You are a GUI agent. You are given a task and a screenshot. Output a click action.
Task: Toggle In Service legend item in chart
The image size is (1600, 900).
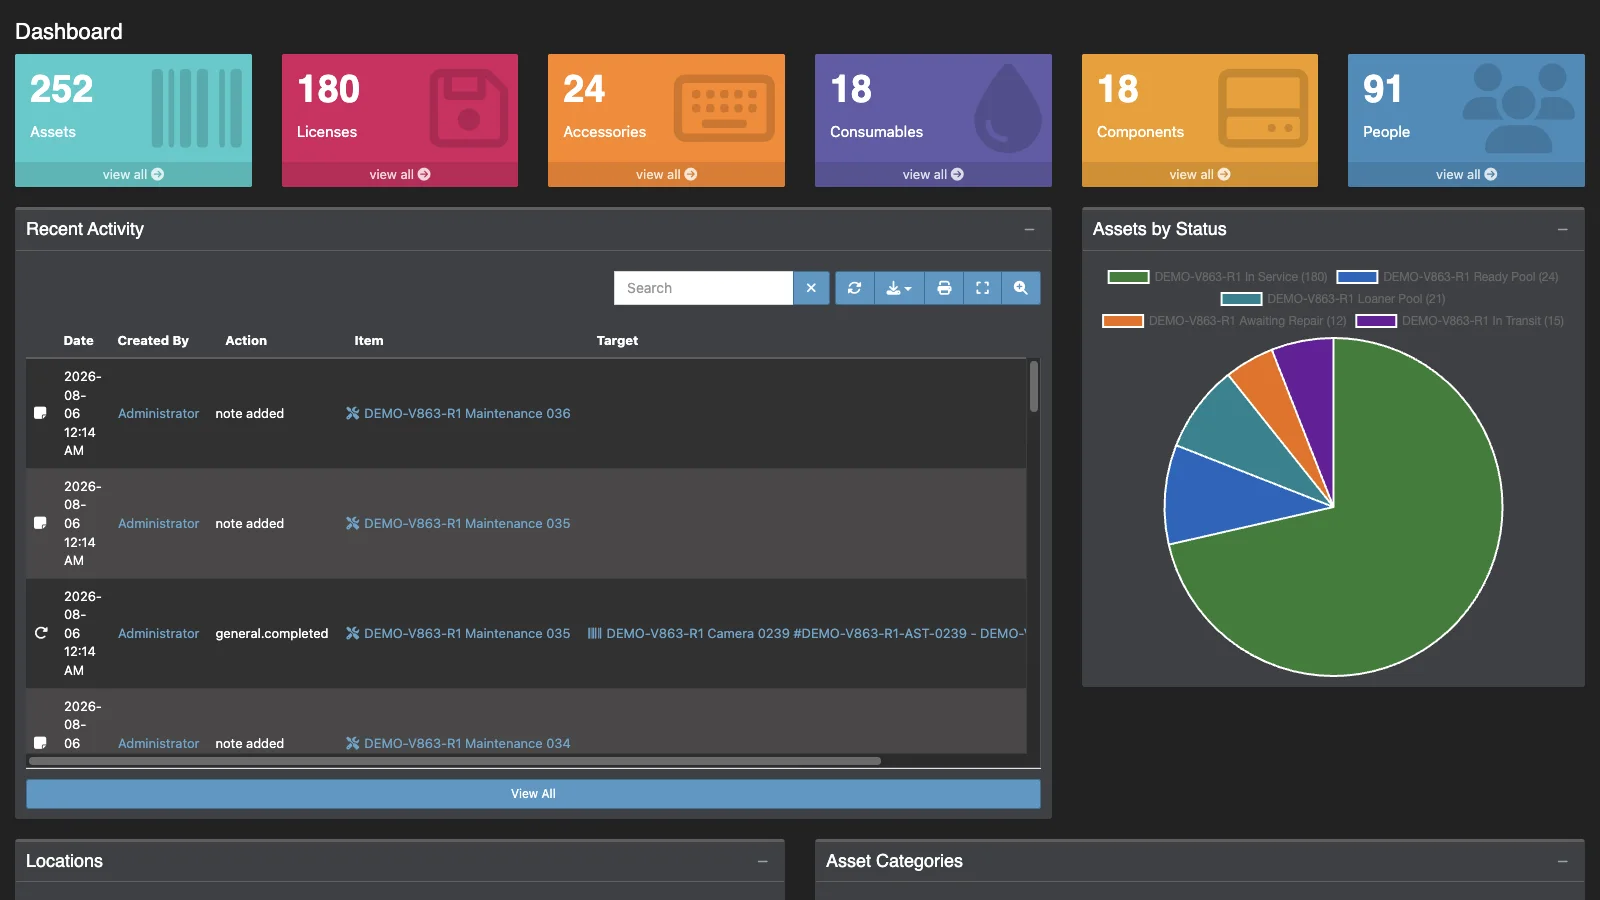1217,277
